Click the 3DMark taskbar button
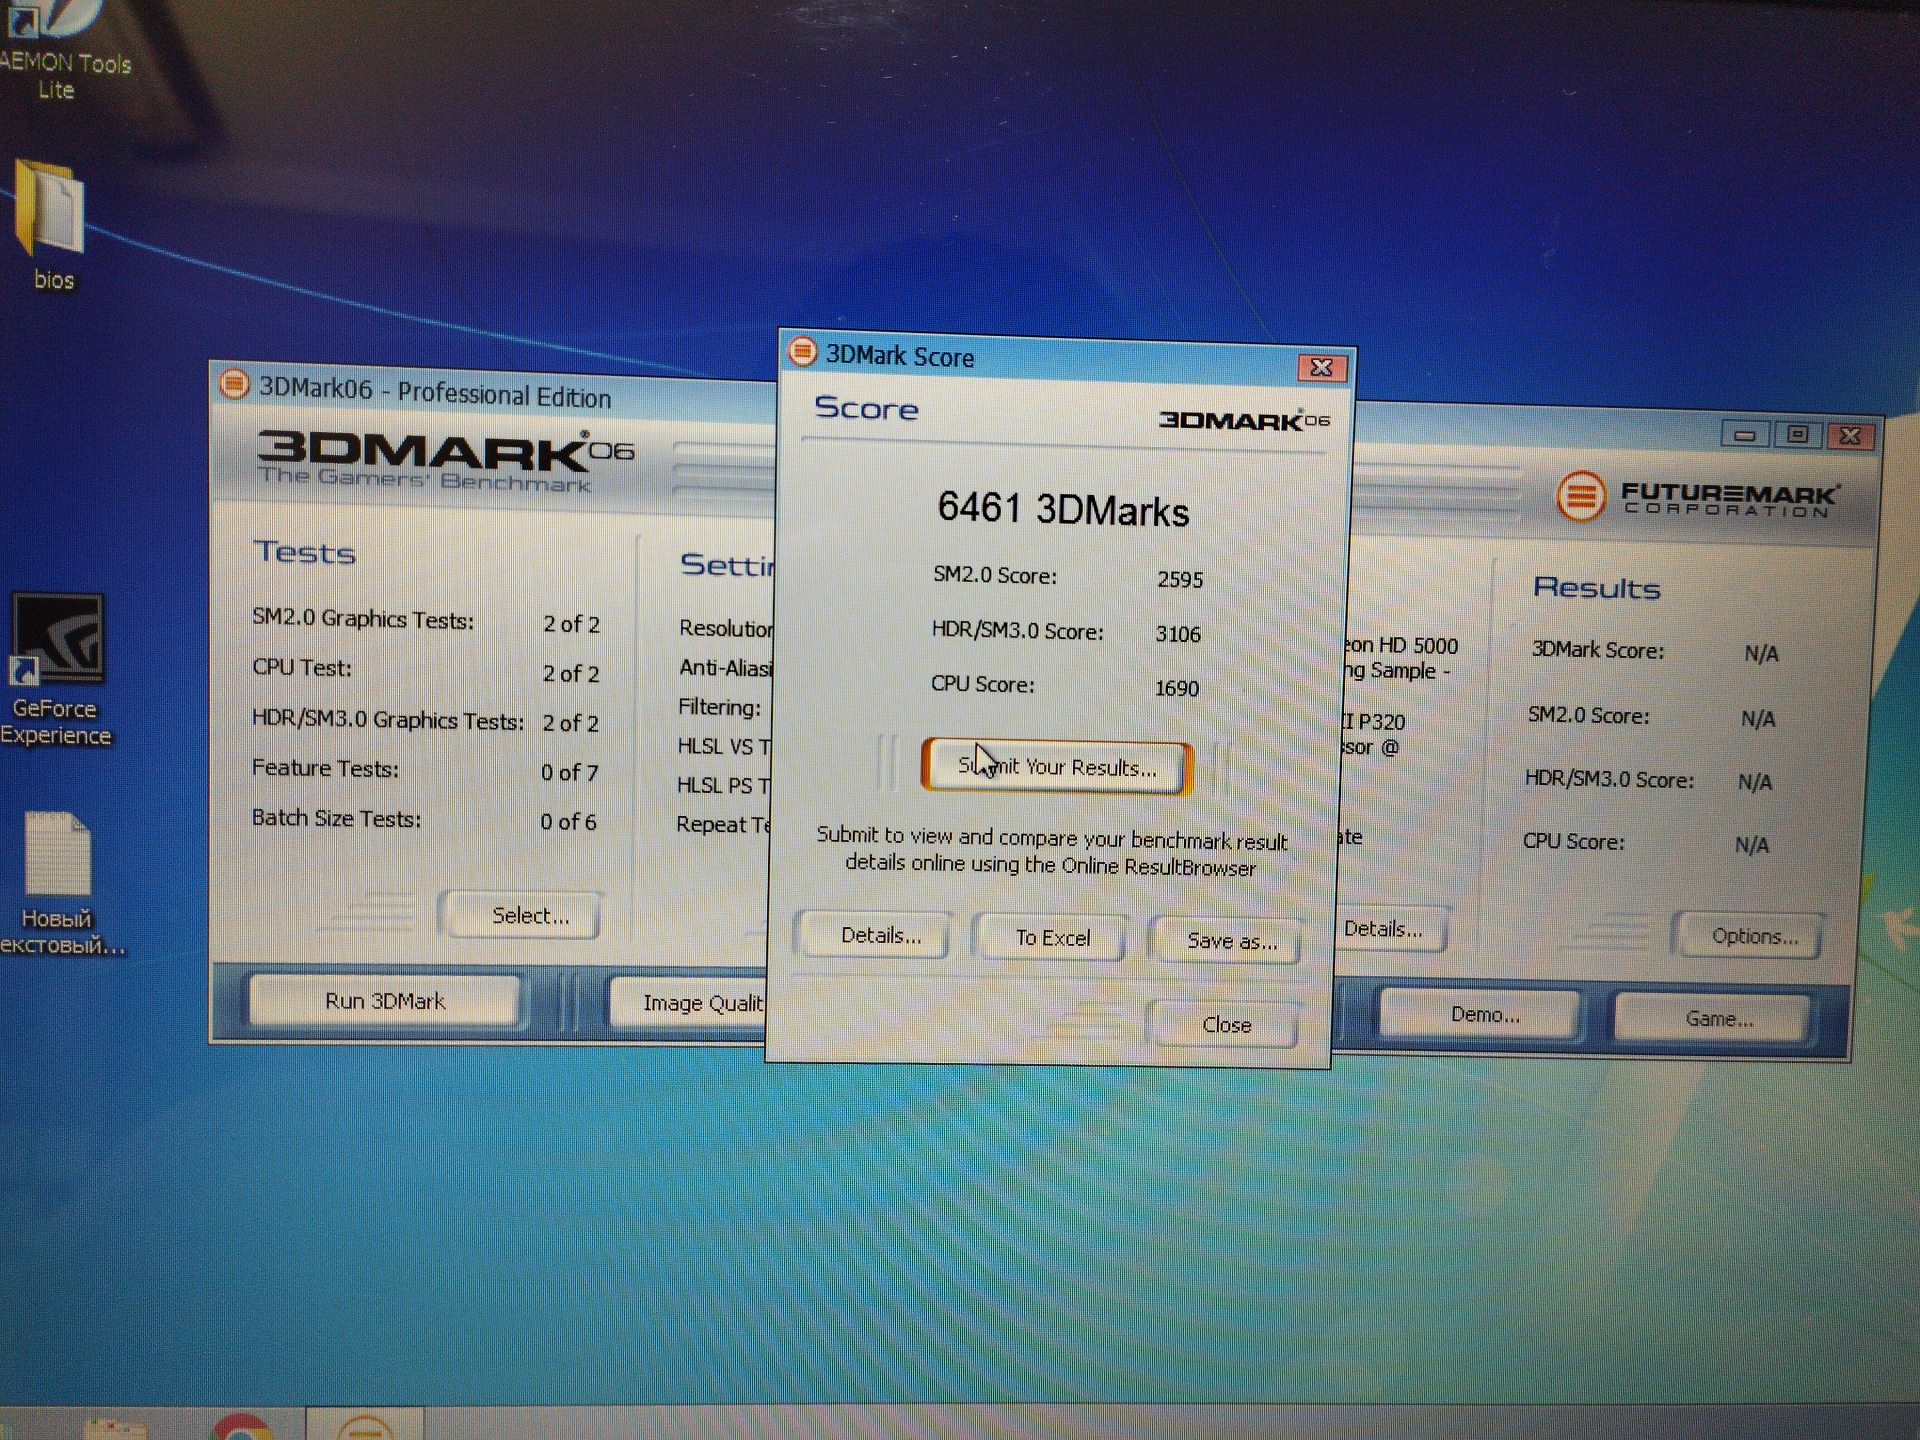Viewport: 1920px width, 1440px height. tap(365, 1425)
